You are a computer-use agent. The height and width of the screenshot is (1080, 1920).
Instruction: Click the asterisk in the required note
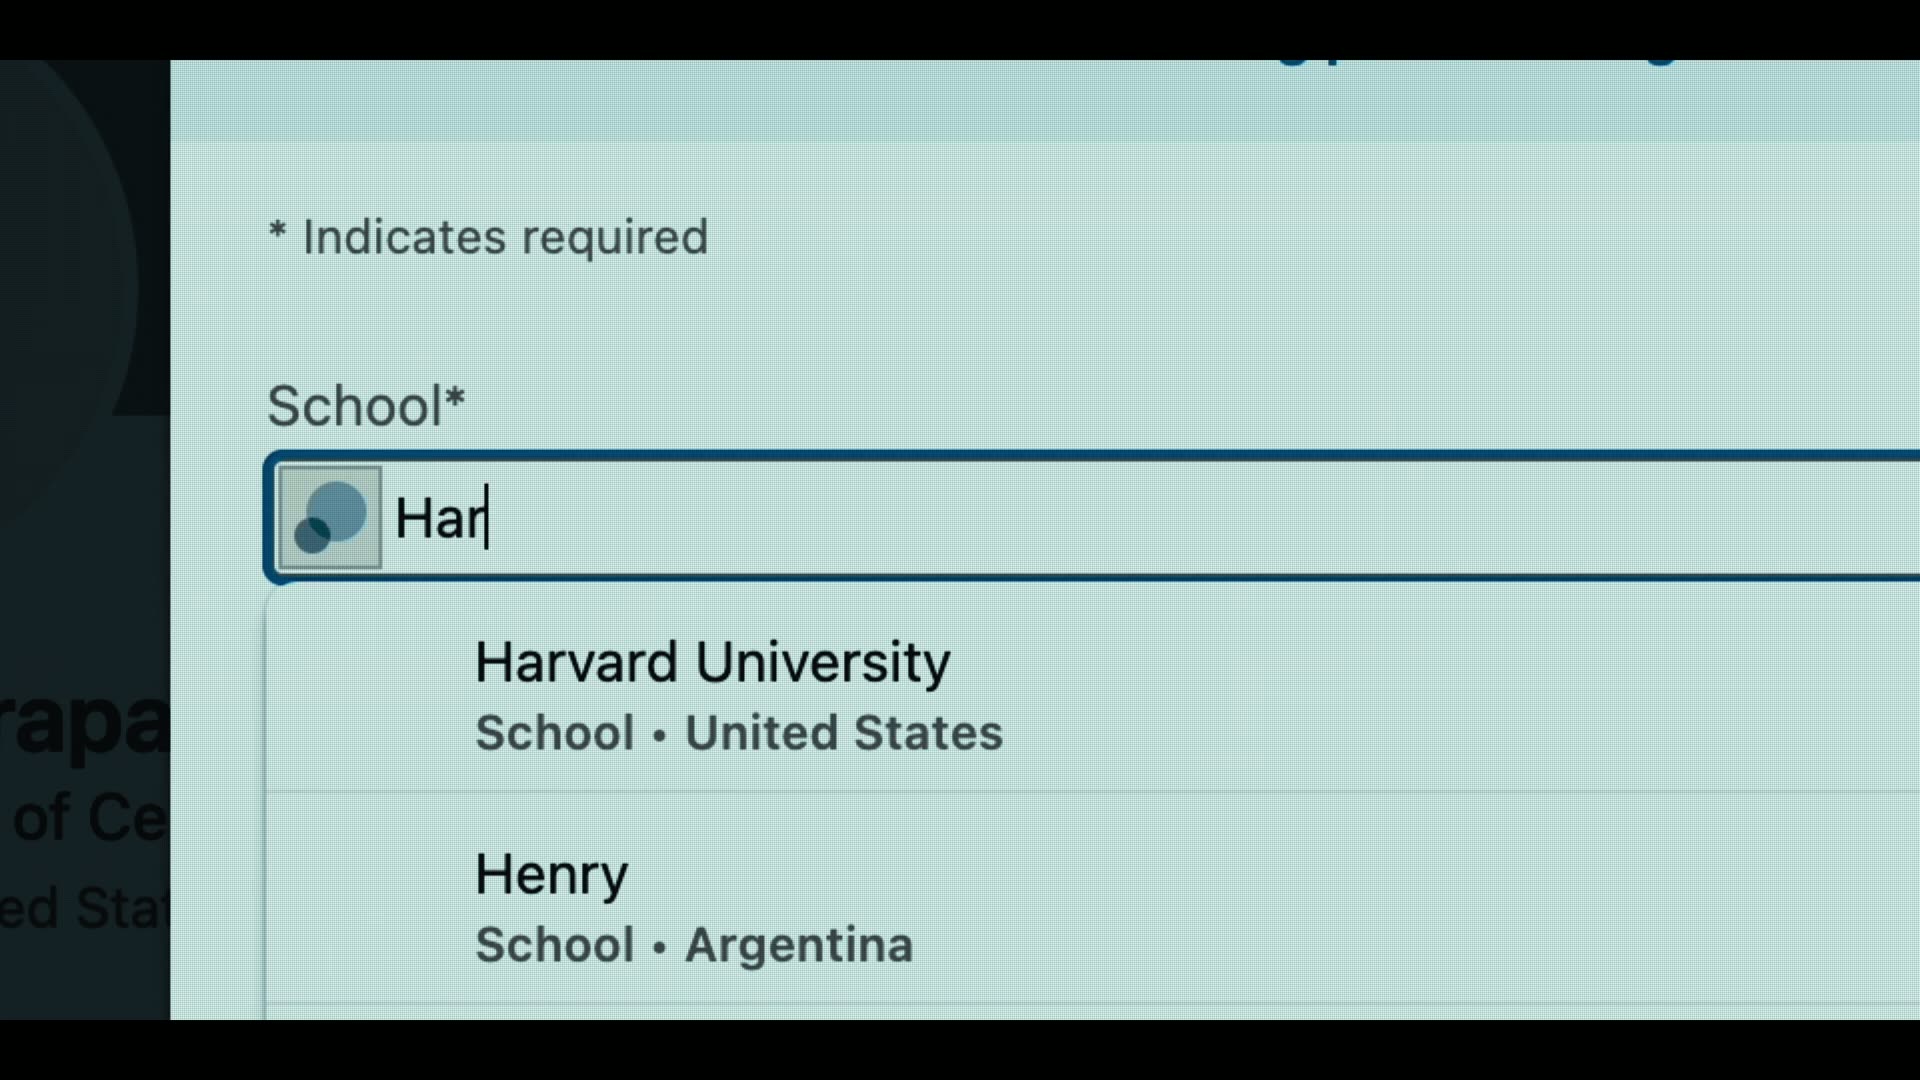tap(278, 234)
